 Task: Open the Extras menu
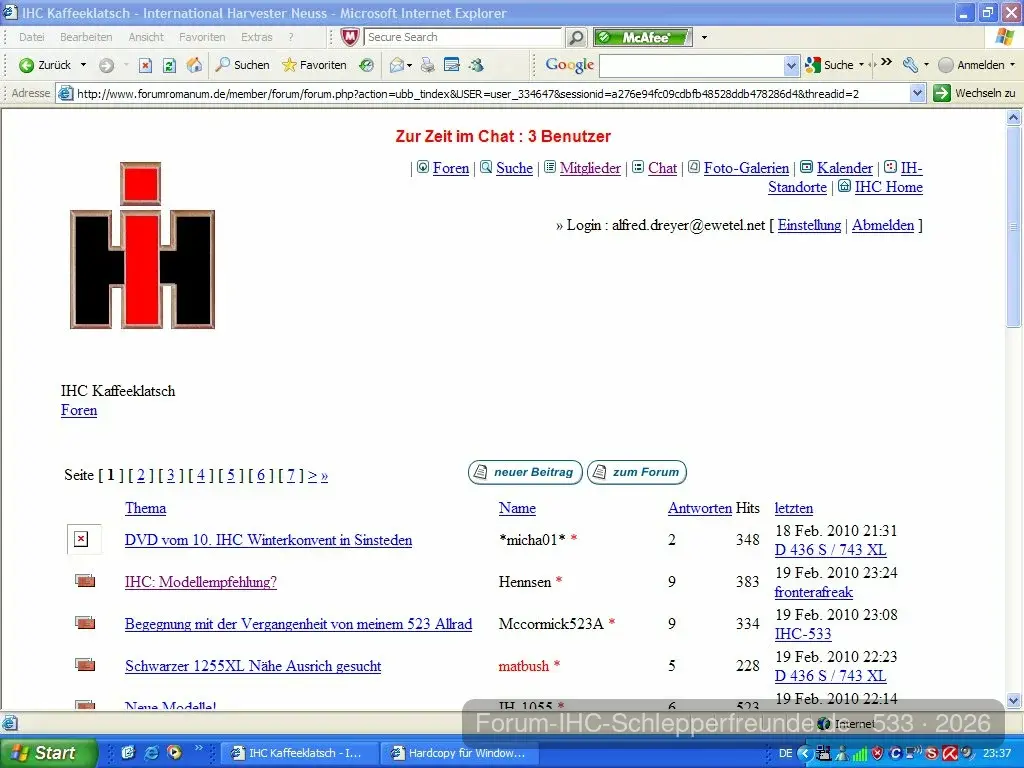257,37
